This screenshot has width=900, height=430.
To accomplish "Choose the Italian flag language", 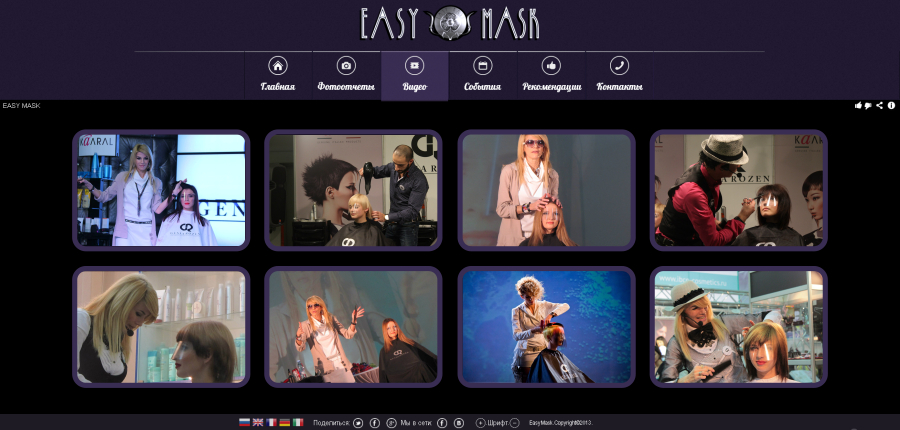I will point(298,422).
